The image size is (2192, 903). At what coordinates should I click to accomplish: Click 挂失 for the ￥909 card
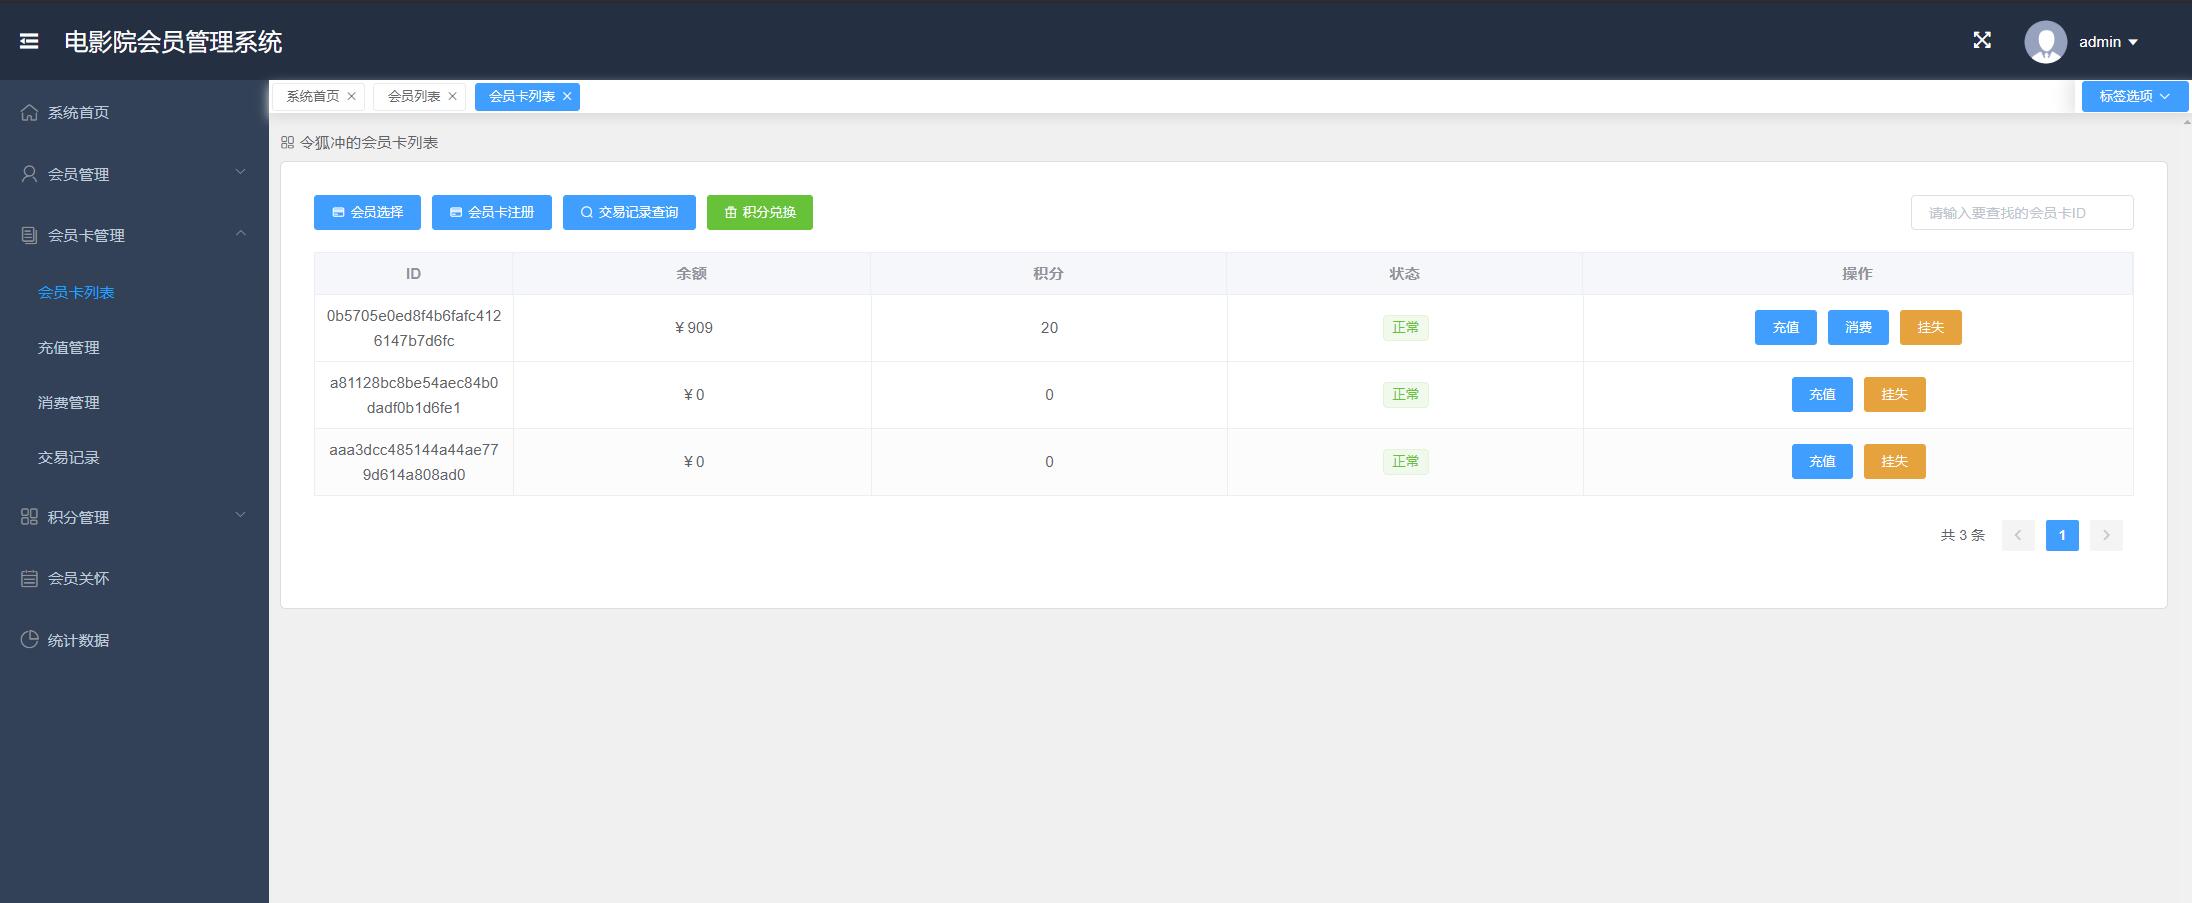click(x=1931, y=327)
